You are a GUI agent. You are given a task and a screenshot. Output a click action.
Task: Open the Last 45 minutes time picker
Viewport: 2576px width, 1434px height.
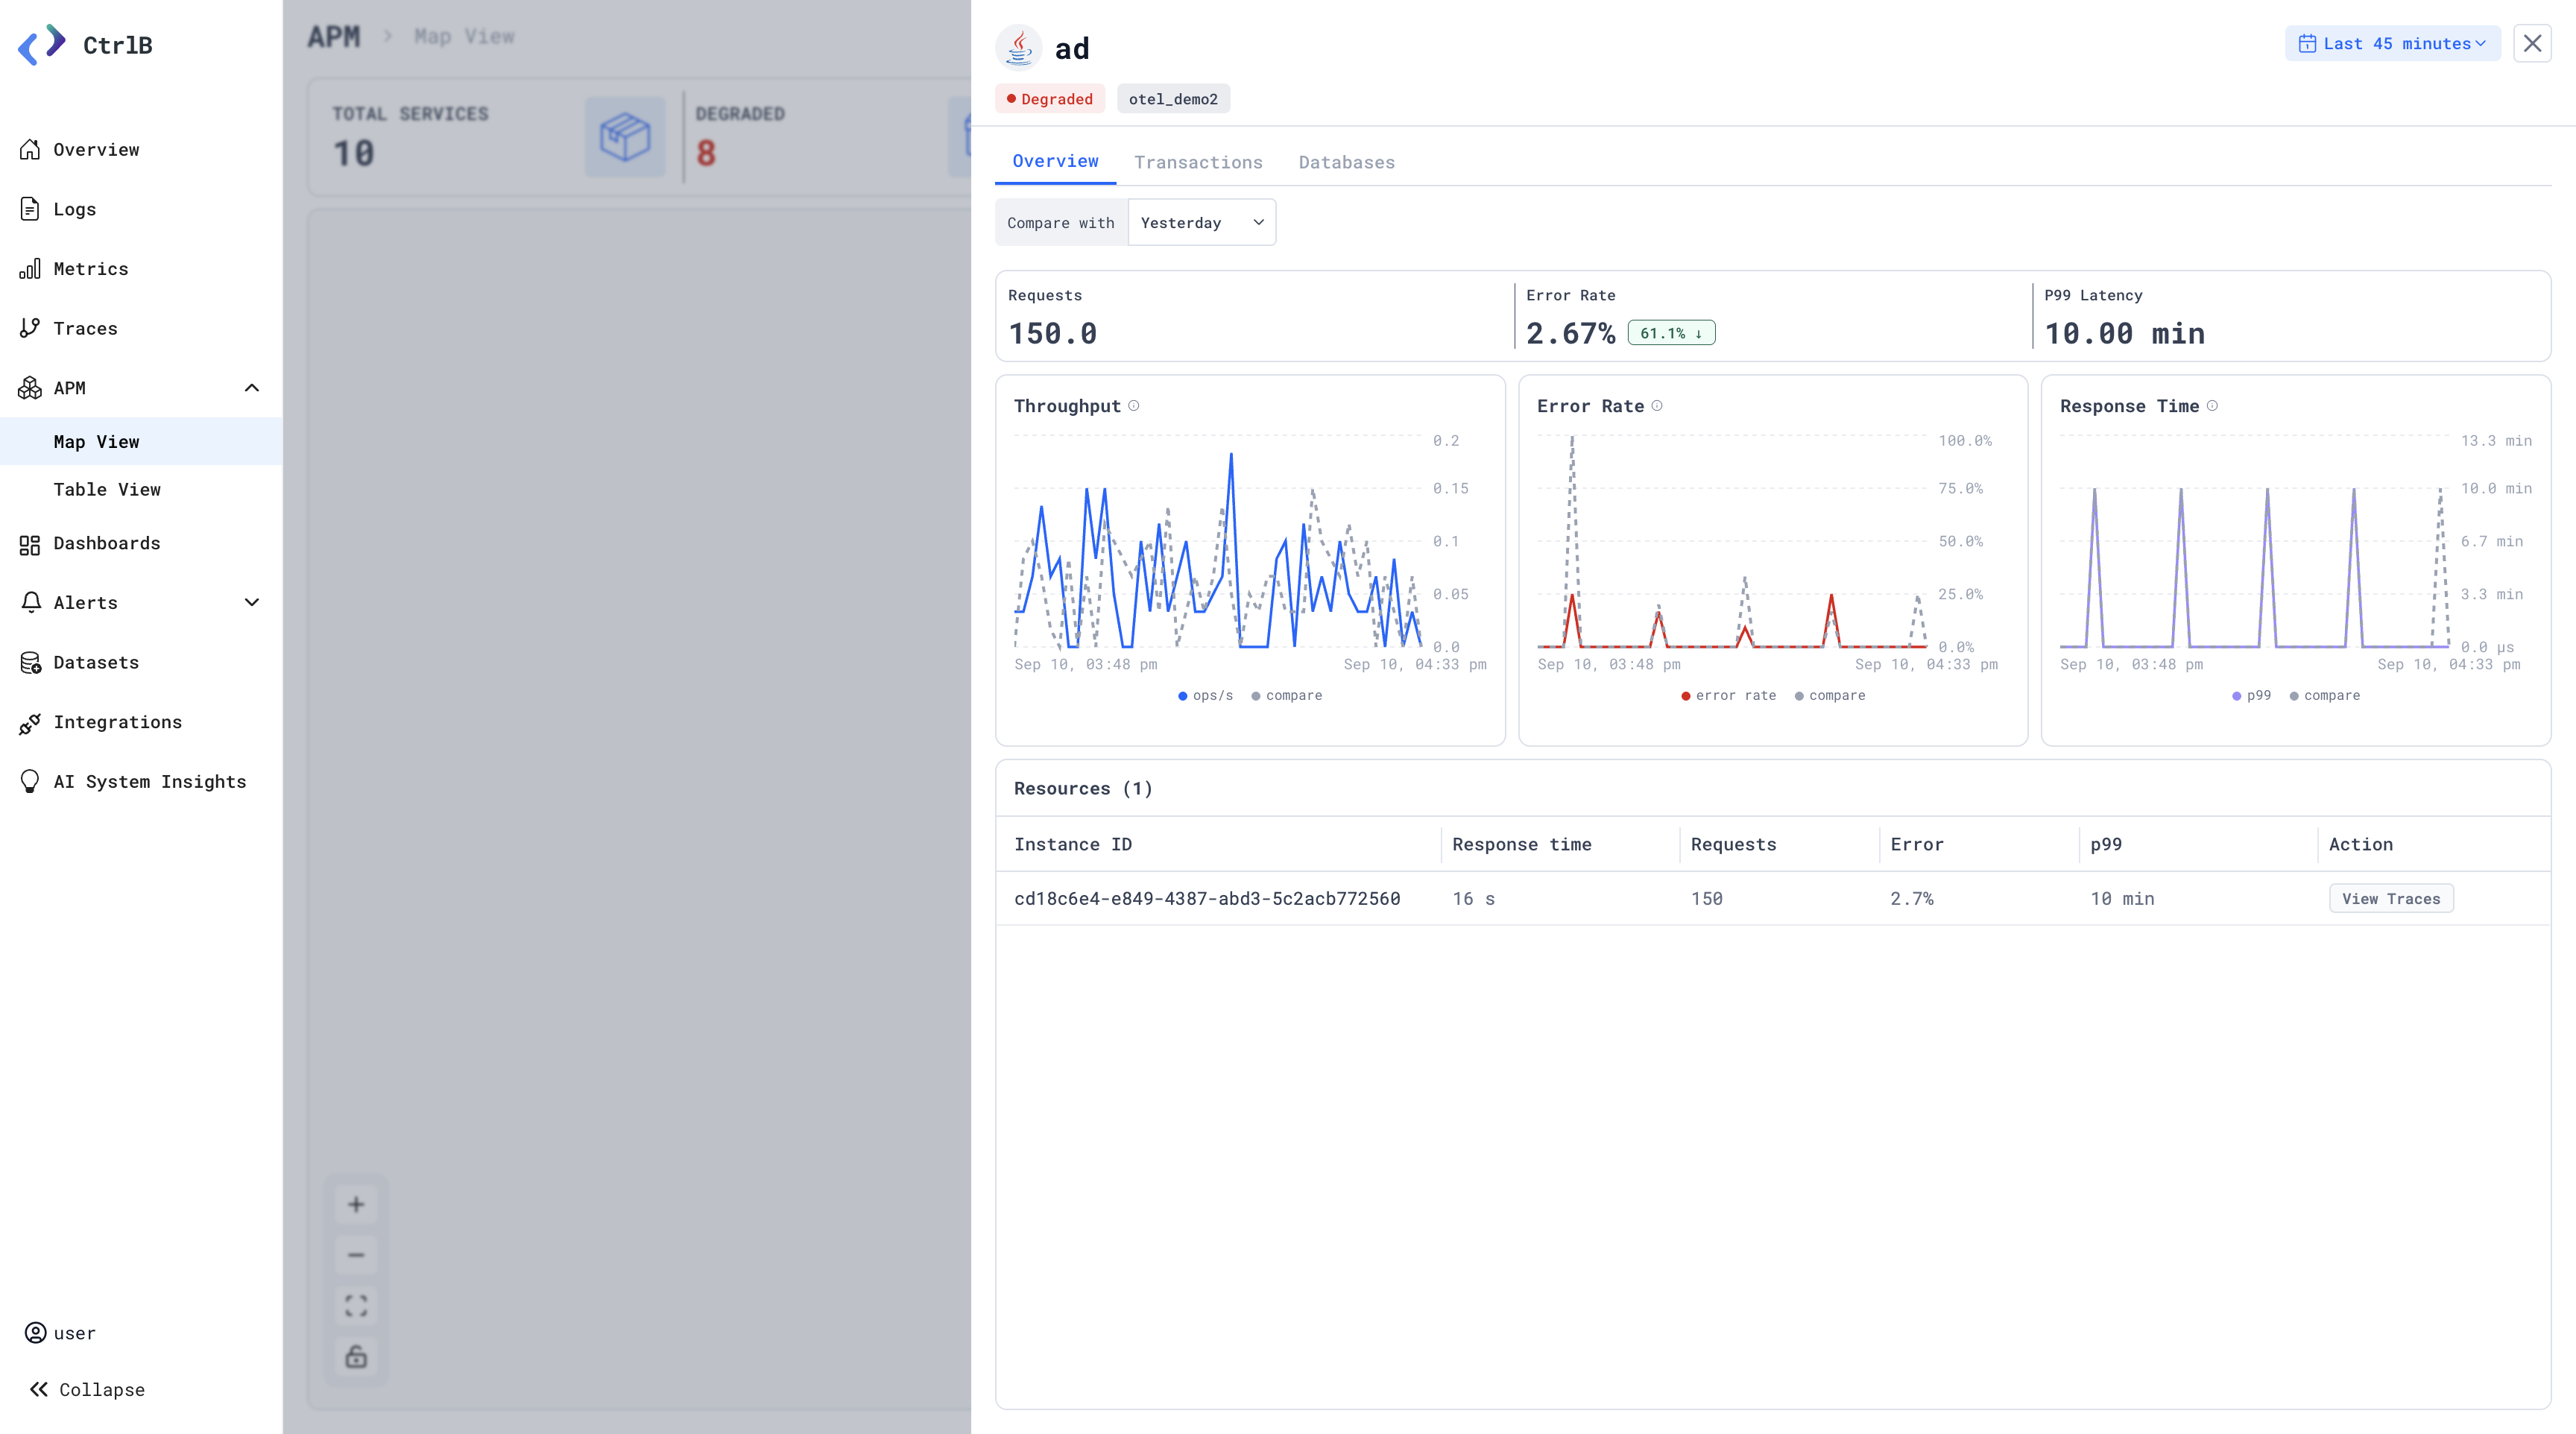click(x=2392, y=43)
